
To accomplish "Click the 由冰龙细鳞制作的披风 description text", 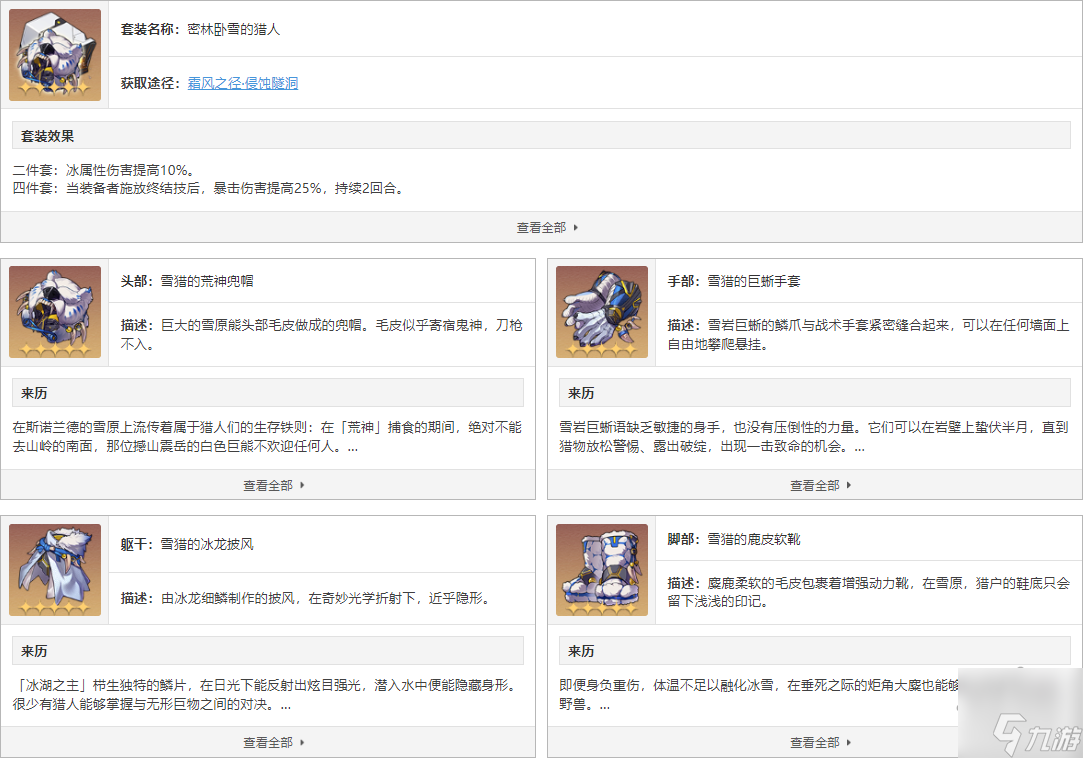I will (307, 598).
